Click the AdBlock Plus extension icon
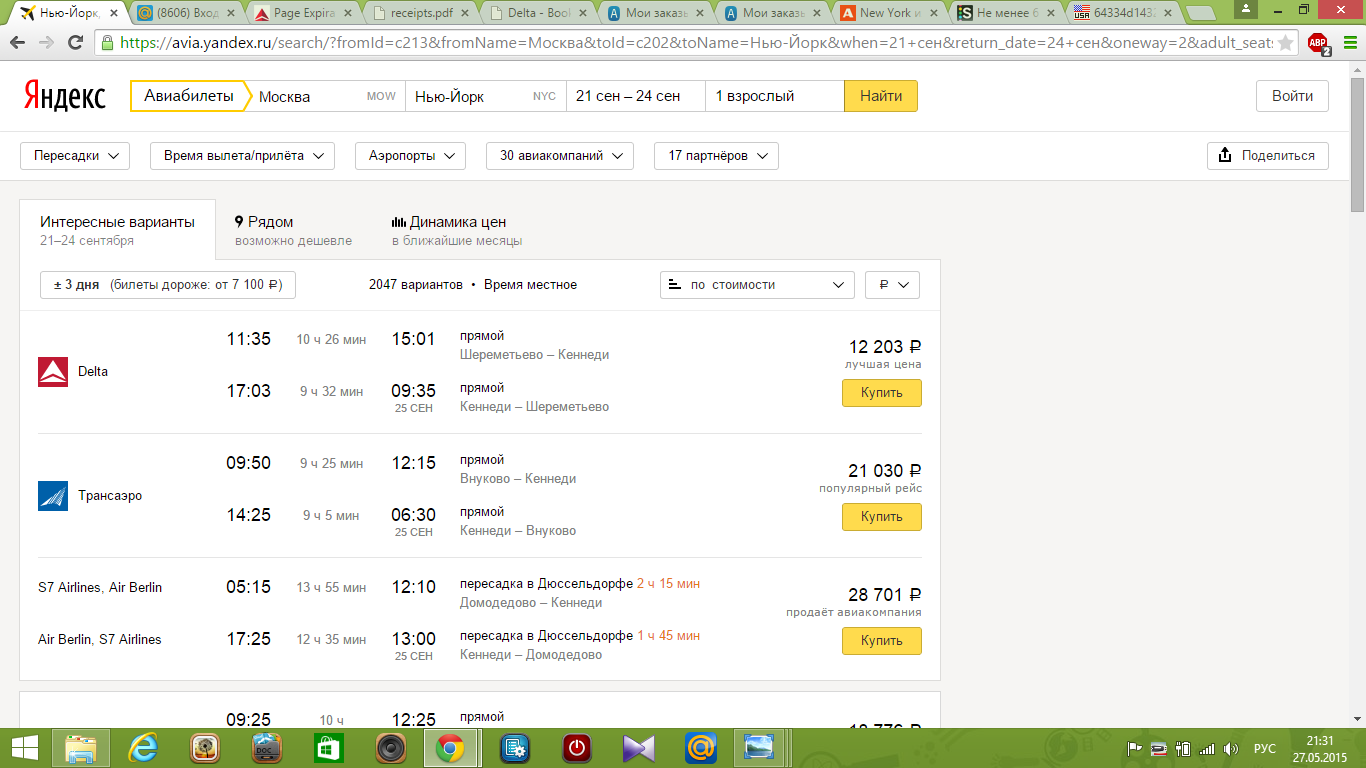The height and width of the screenshot is (768, 1366). pyautogui.click(x=1318, y=44)
